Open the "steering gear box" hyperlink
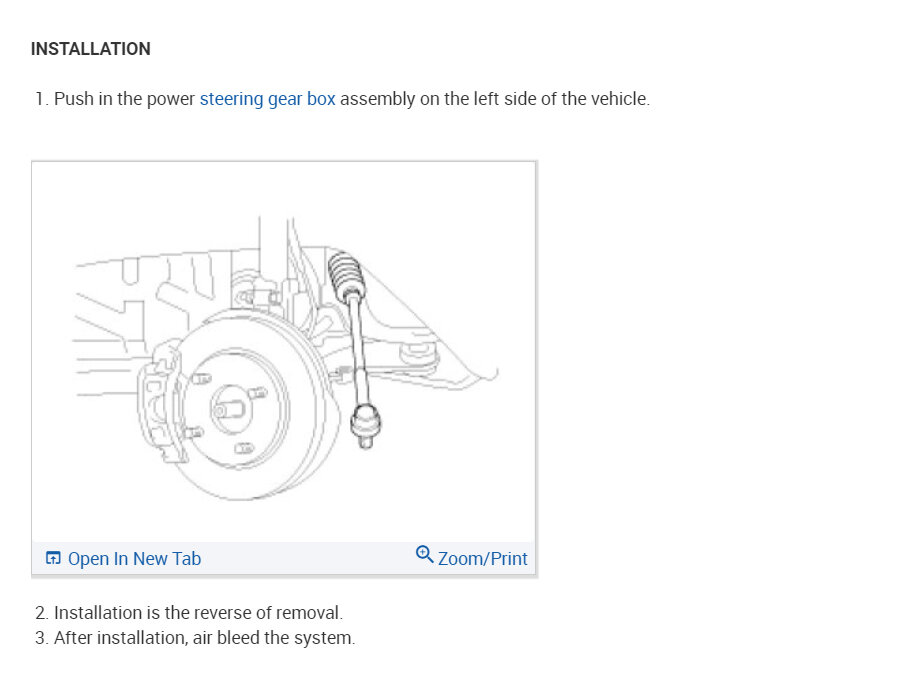 (267, 99)
